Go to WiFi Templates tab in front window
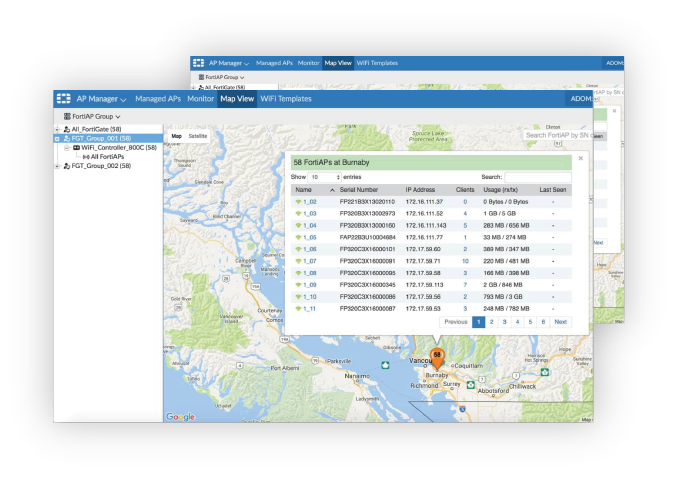Screen dimensions: 680x477 point(286,99)
